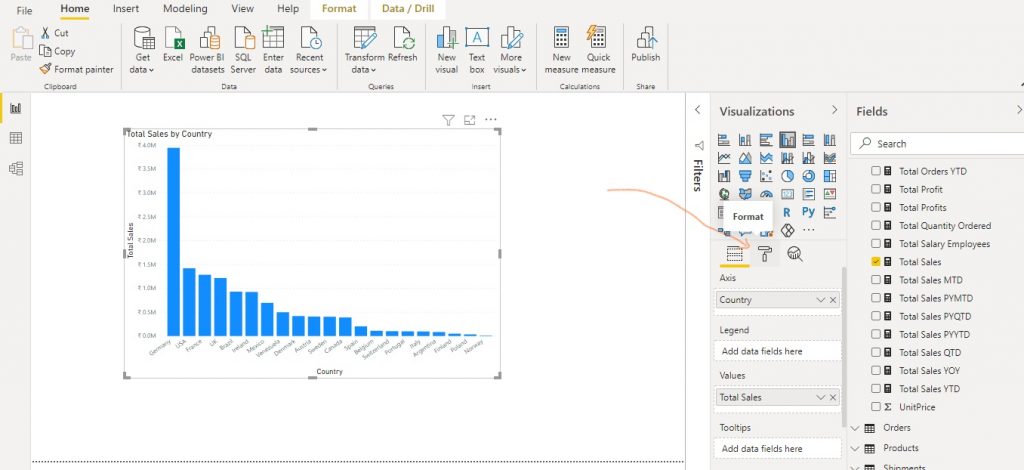Image resolution: width=1024 pixels, height=470 pixels.
Task: Select the scatter chart visual
Action: [766, 176]
